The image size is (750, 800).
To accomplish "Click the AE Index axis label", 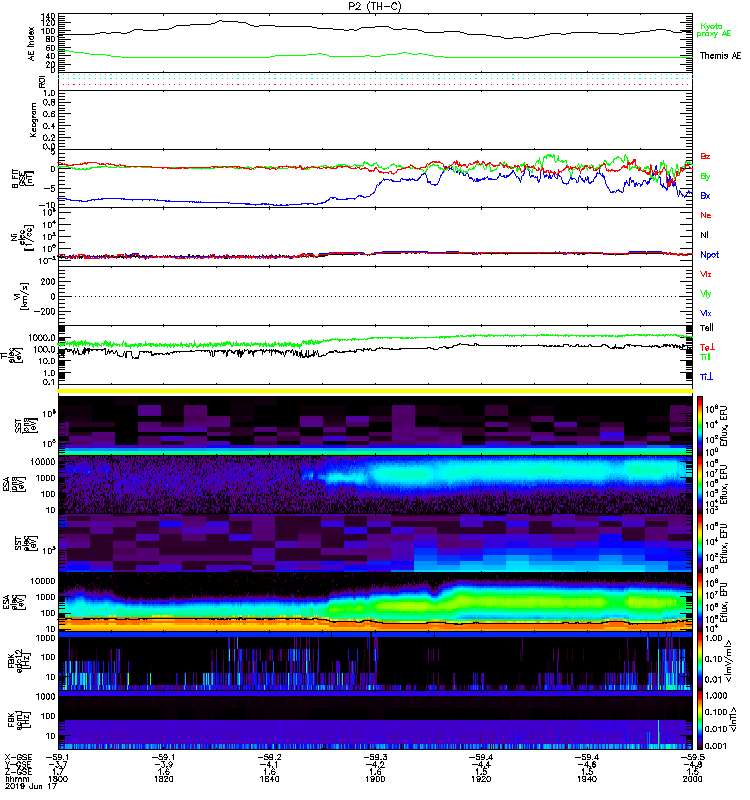I will (x=32, y=44).
